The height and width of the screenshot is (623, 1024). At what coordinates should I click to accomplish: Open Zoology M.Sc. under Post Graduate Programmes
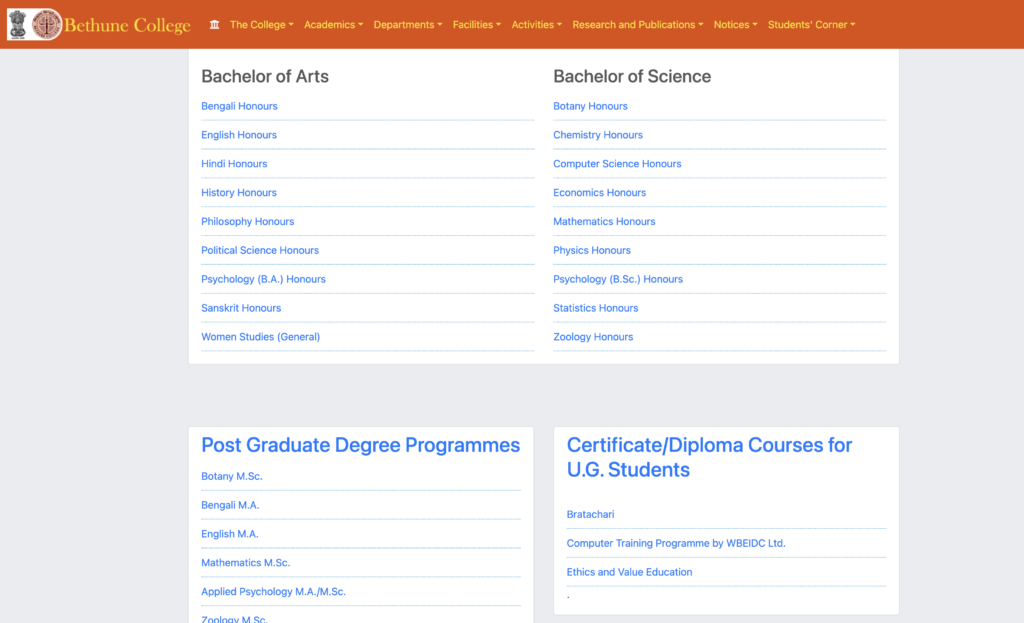click(234, 618)
